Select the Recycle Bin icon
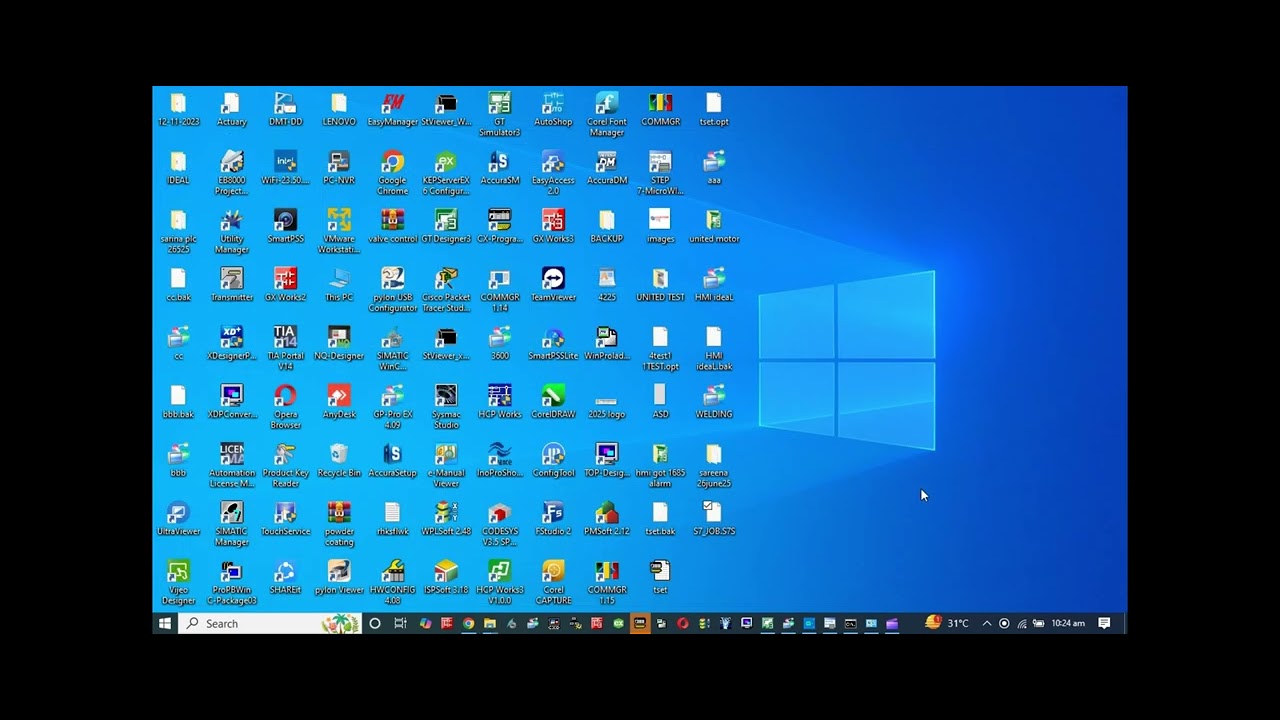The image size is (1280, 720). point(339,460)
